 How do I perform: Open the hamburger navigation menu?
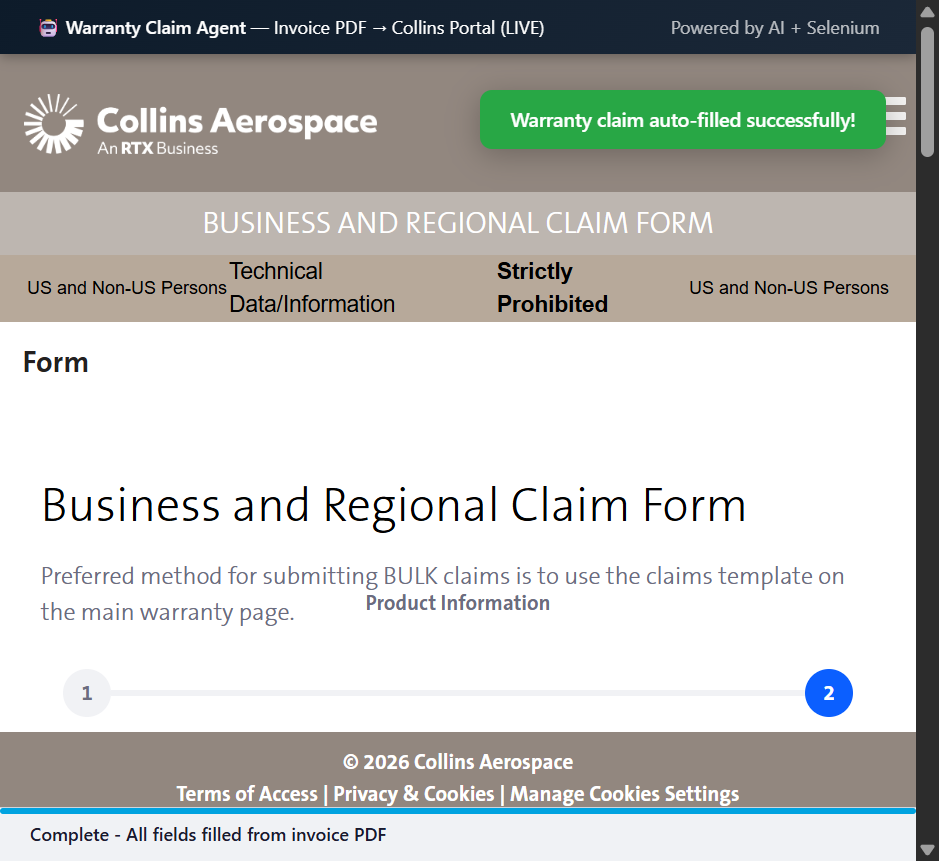[893, 117]
